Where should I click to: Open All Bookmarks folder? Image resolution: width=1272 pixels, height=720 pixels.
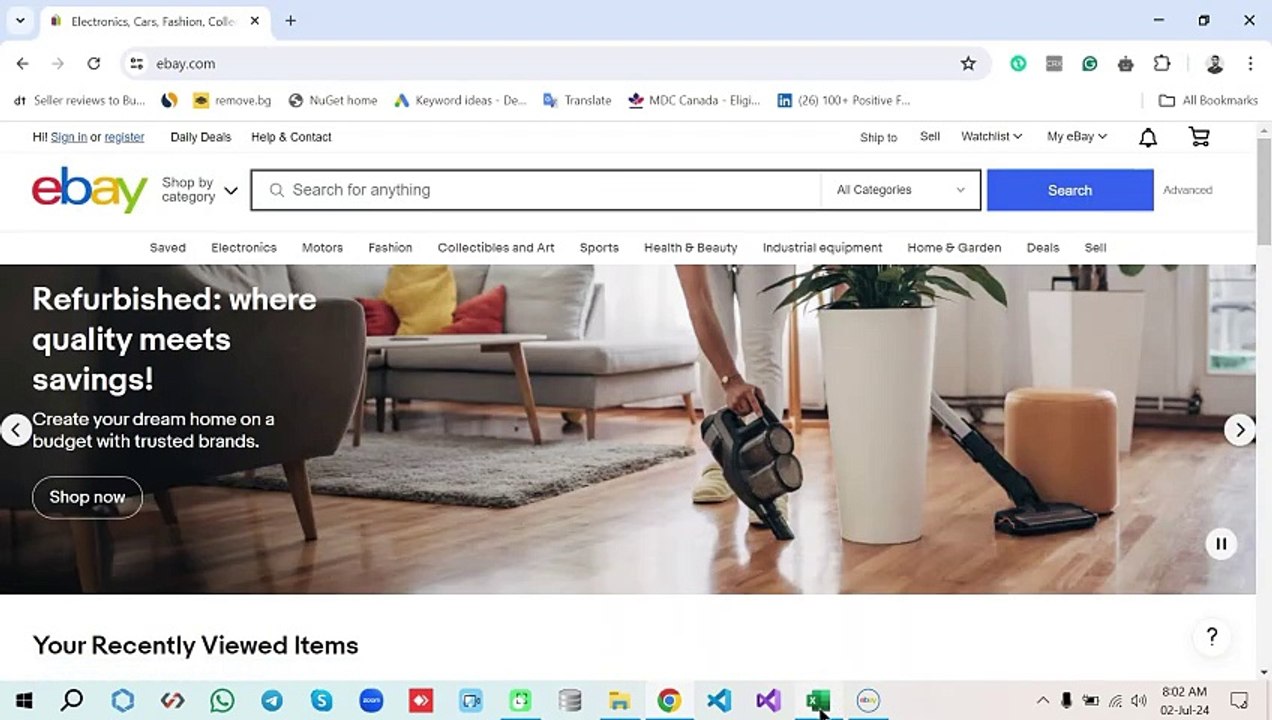click(x=1208, y=100)
